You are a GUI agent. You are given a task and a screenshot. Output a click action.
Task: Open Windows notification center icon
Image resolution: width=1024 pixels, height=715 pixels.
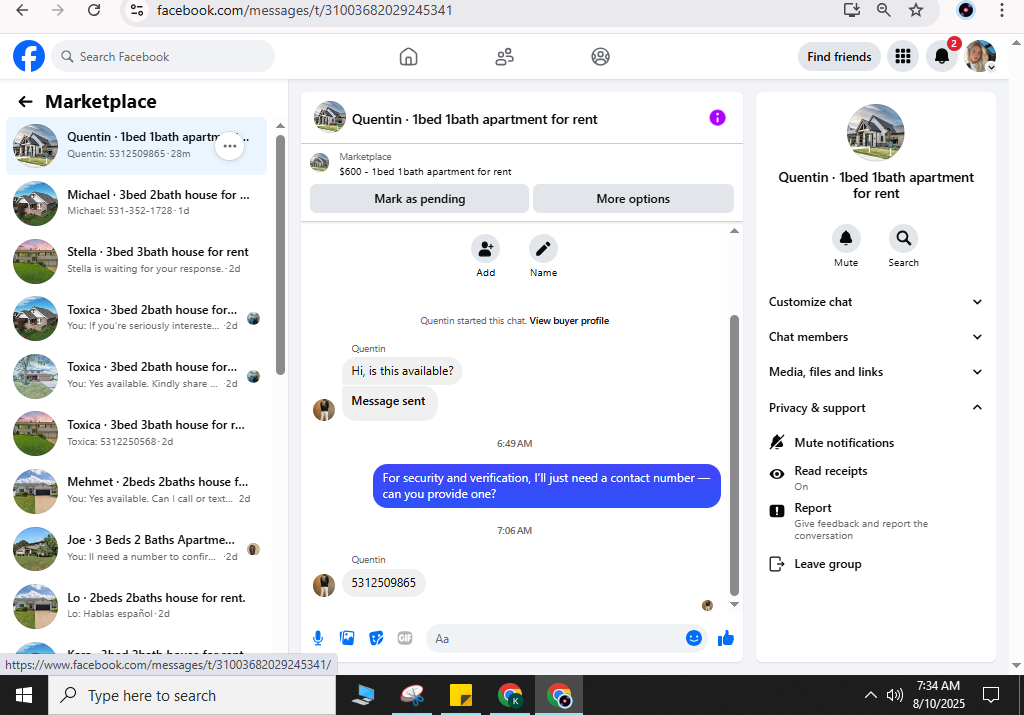(991, 695)
